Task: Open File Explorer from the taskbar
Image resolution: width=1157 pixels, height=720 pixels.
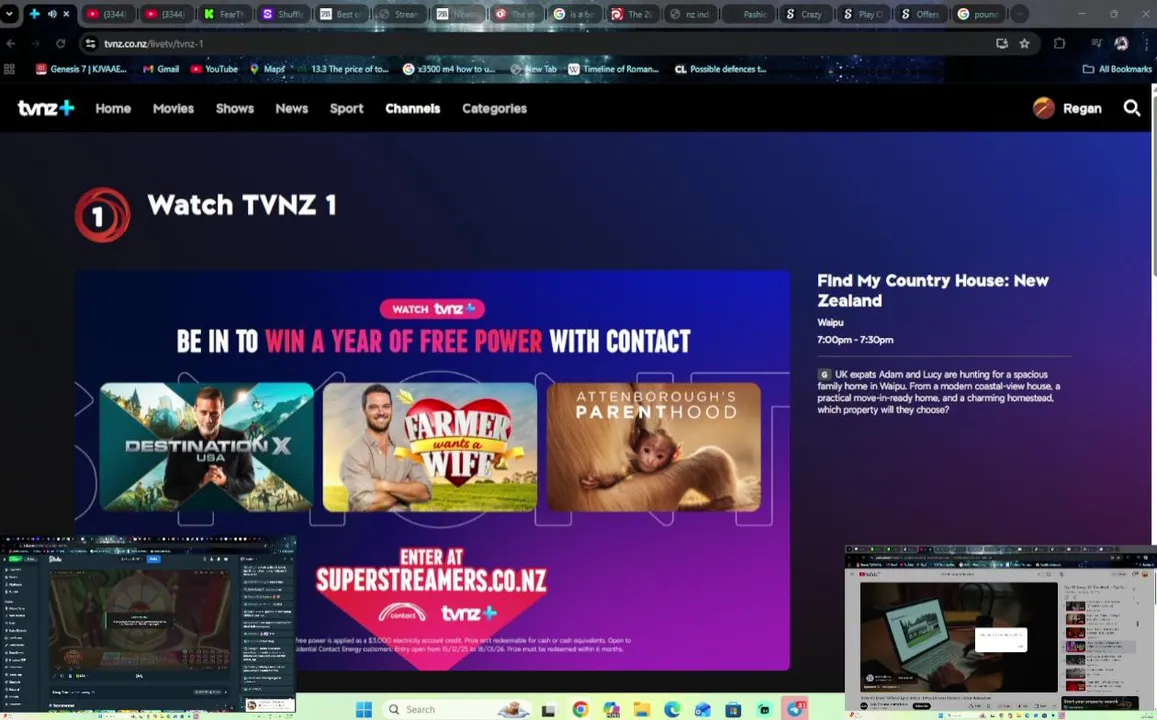Action: pos(642,709)
